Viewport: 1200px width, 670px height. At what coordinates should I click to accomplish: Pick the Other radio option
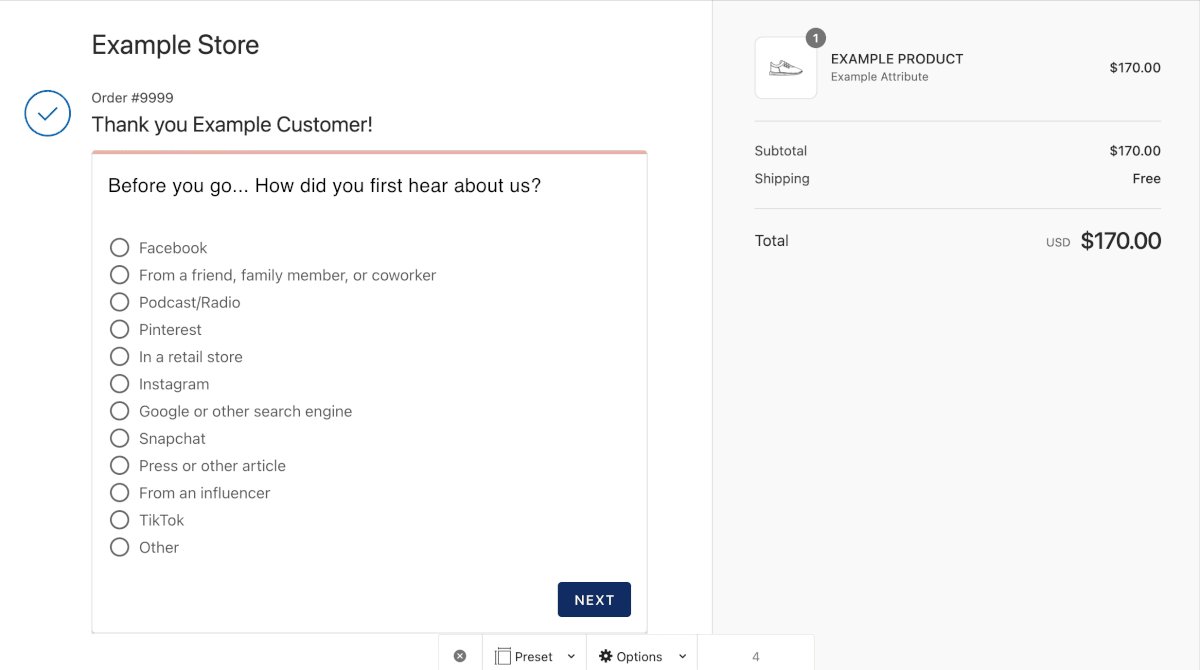coord(120,547)
